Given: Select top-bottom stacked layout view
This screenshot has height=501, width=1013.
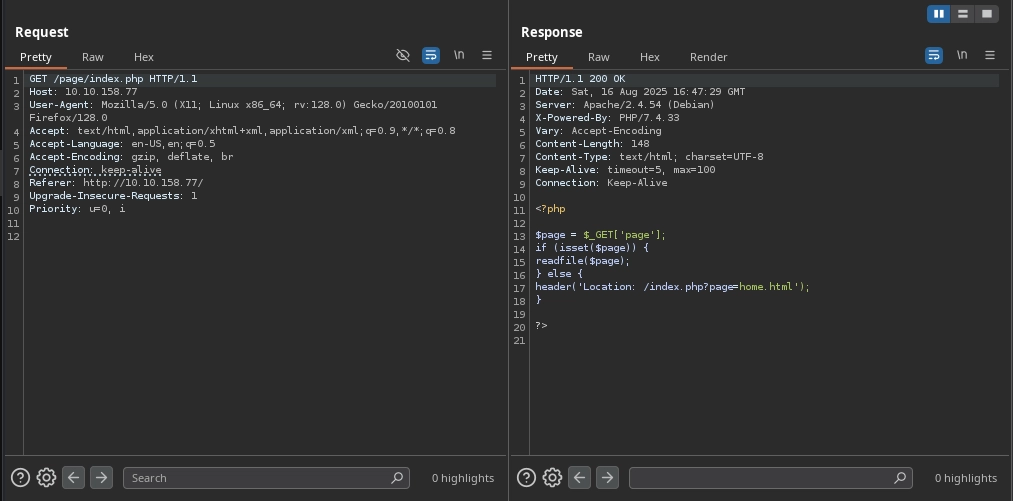Looking at the screenshot, I should 962,14.
